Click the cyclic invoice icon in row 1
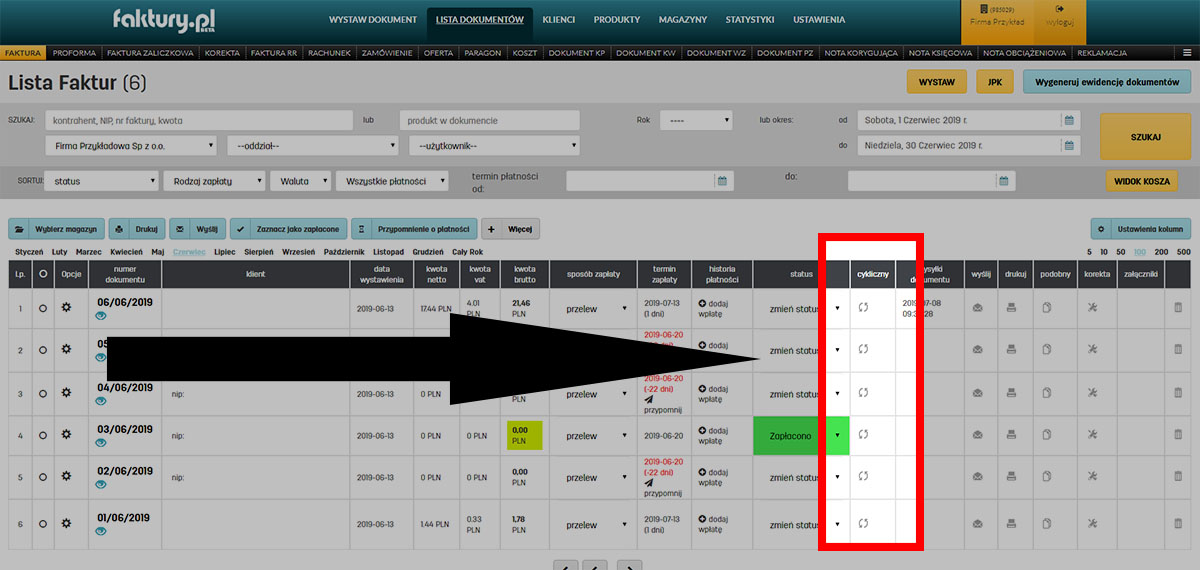This screenshot has width=1200, height=570. coord(863,307)
